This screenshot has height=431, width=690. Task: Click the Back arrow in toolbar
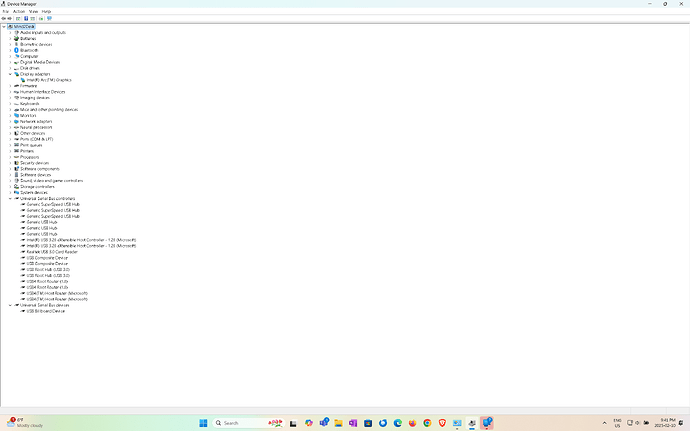click(x=4, y=18)
